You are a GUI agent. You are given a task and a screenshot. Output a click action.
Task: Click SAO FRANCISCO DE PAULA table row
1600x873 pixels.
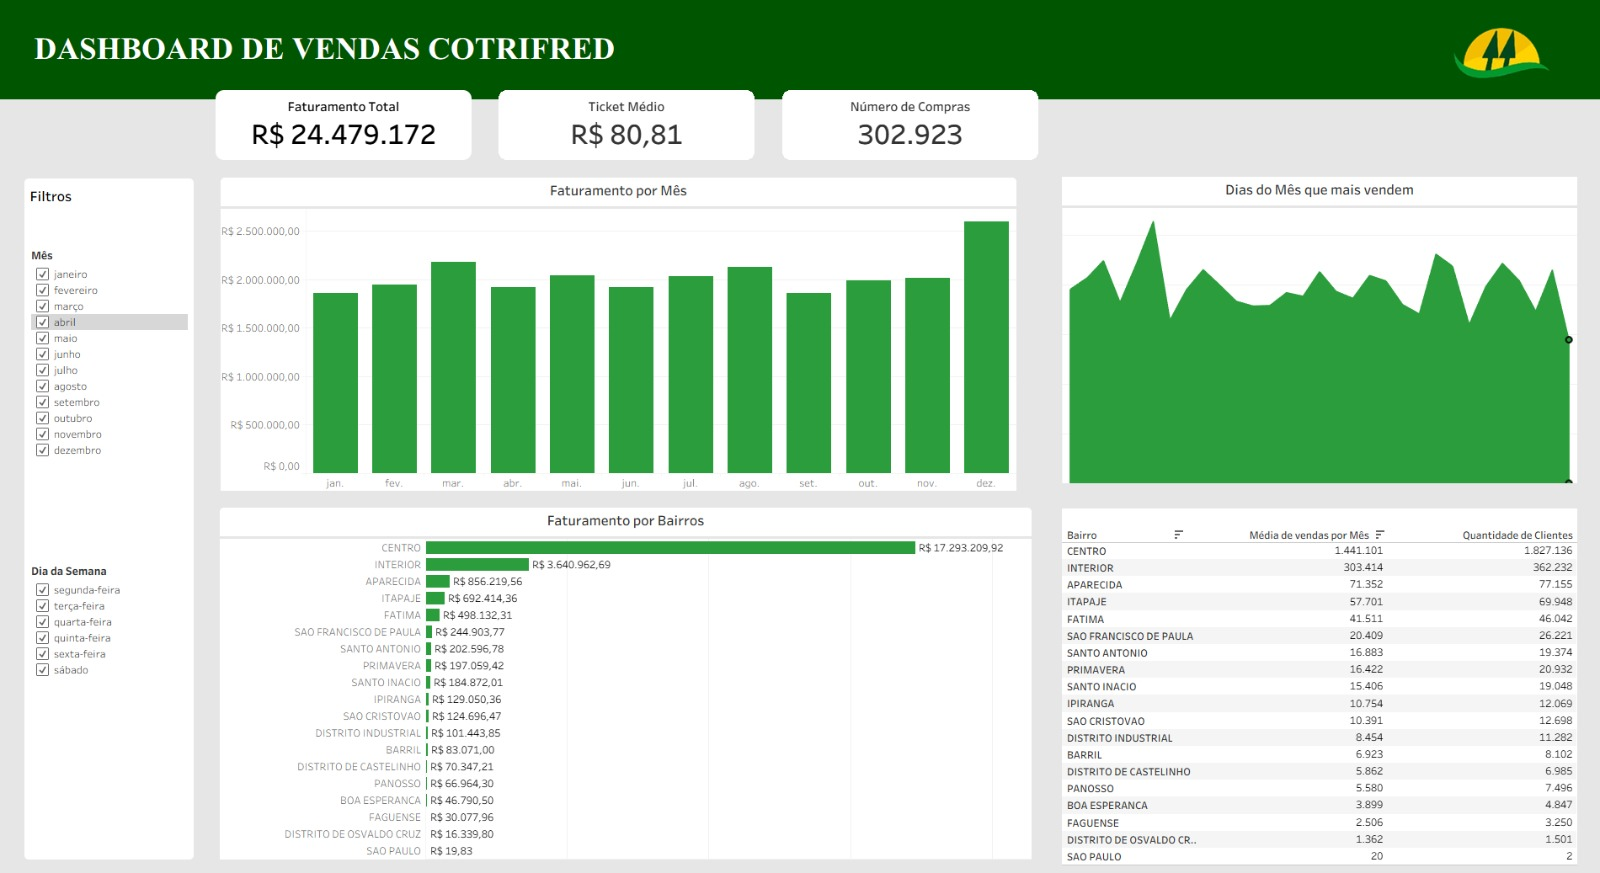tap(1319, 636)
